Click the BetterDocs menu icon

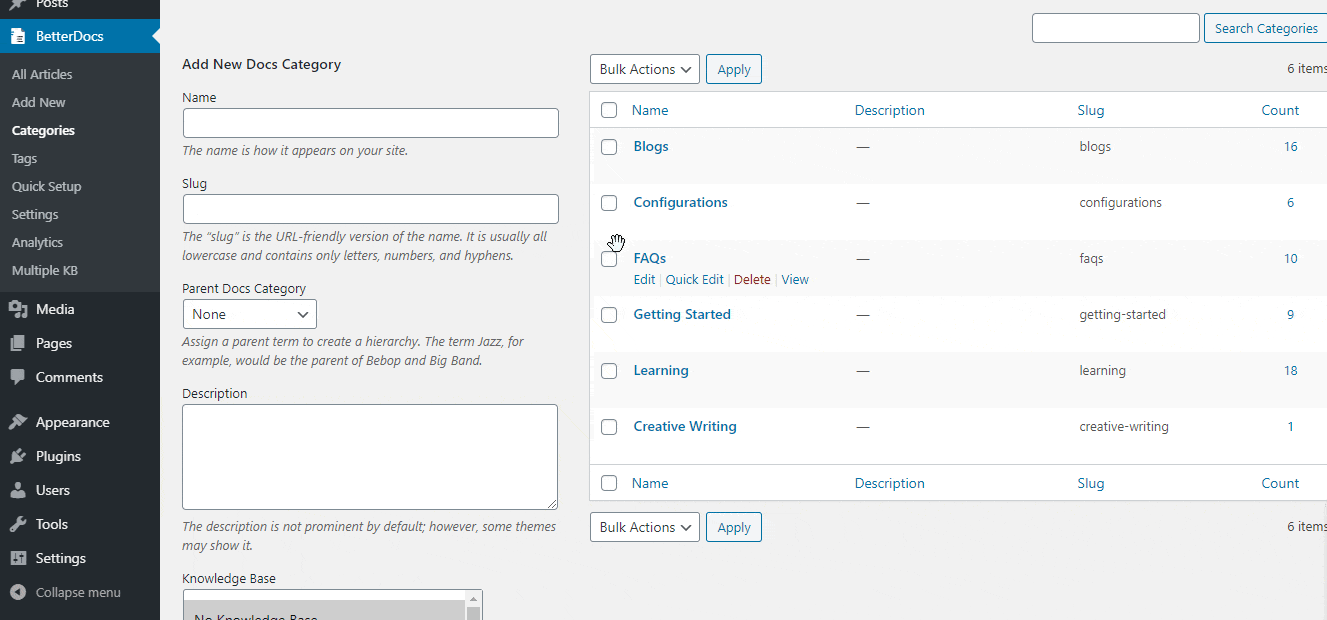pos(18,37)
